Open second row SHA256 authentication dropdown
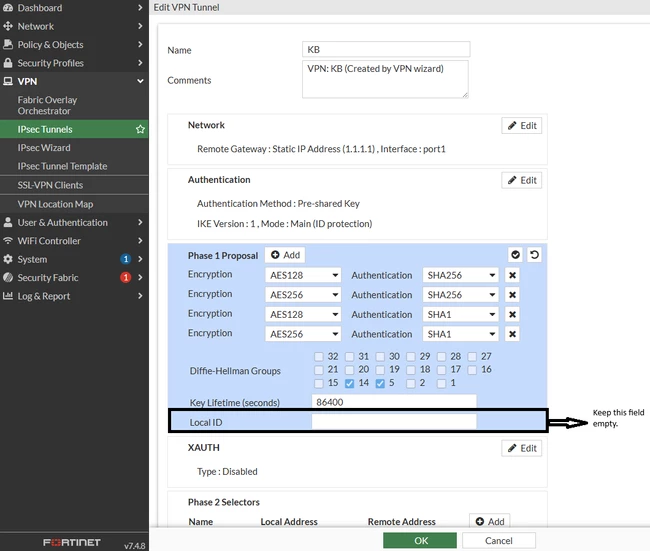The image size is (650, 551). click(x=460, y=295)
